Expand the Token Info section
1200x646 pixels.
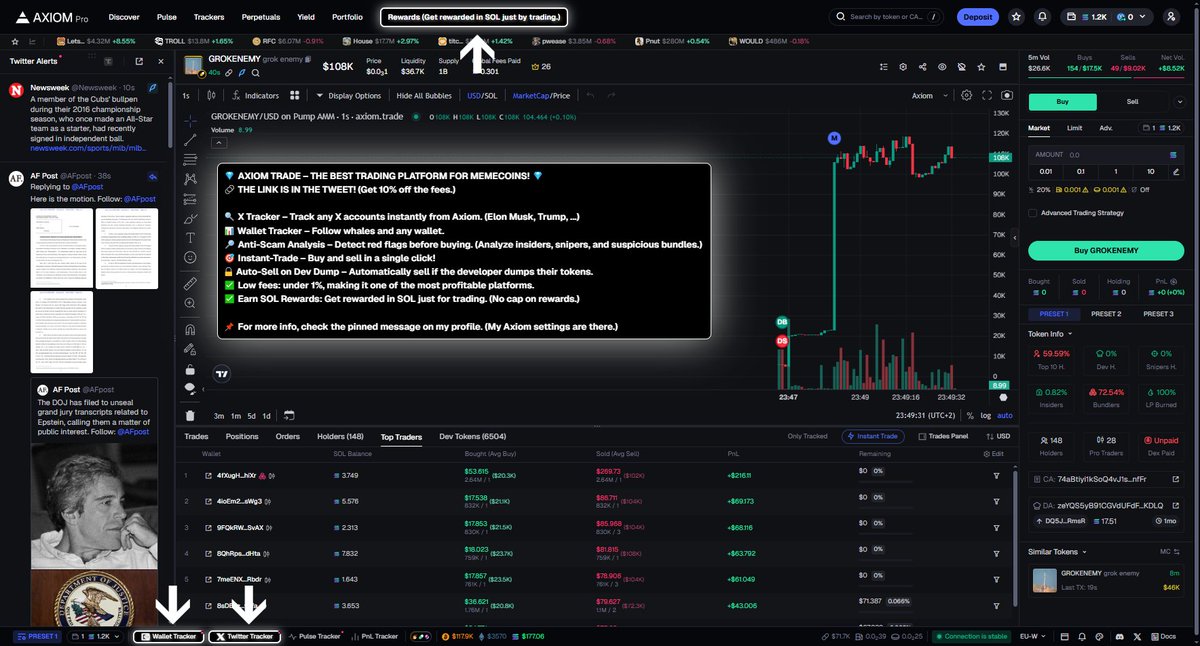(x=1051, y=334)
